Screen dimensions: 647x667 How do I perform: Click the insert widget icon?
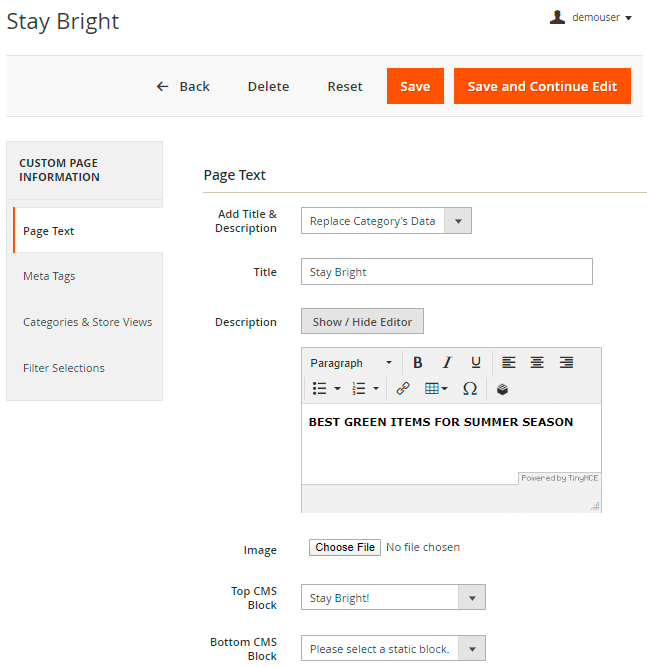[x=503, y=388]
